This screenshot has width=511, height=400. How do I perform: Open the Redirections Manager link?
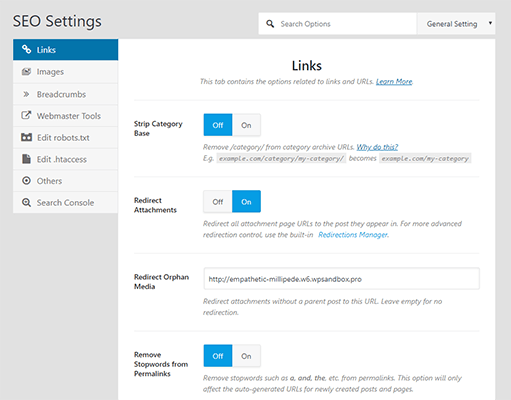pos(353,235)
